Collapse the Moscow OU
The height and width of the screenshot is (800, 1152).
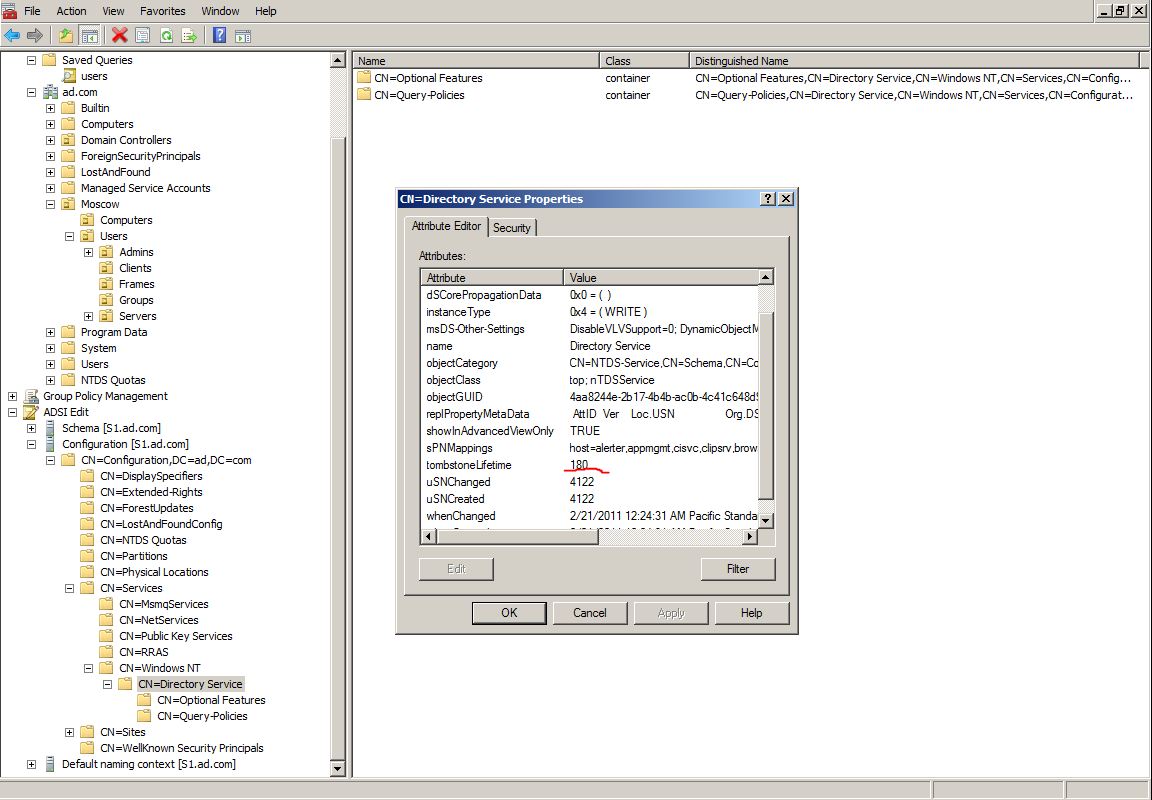pos(50,204)
